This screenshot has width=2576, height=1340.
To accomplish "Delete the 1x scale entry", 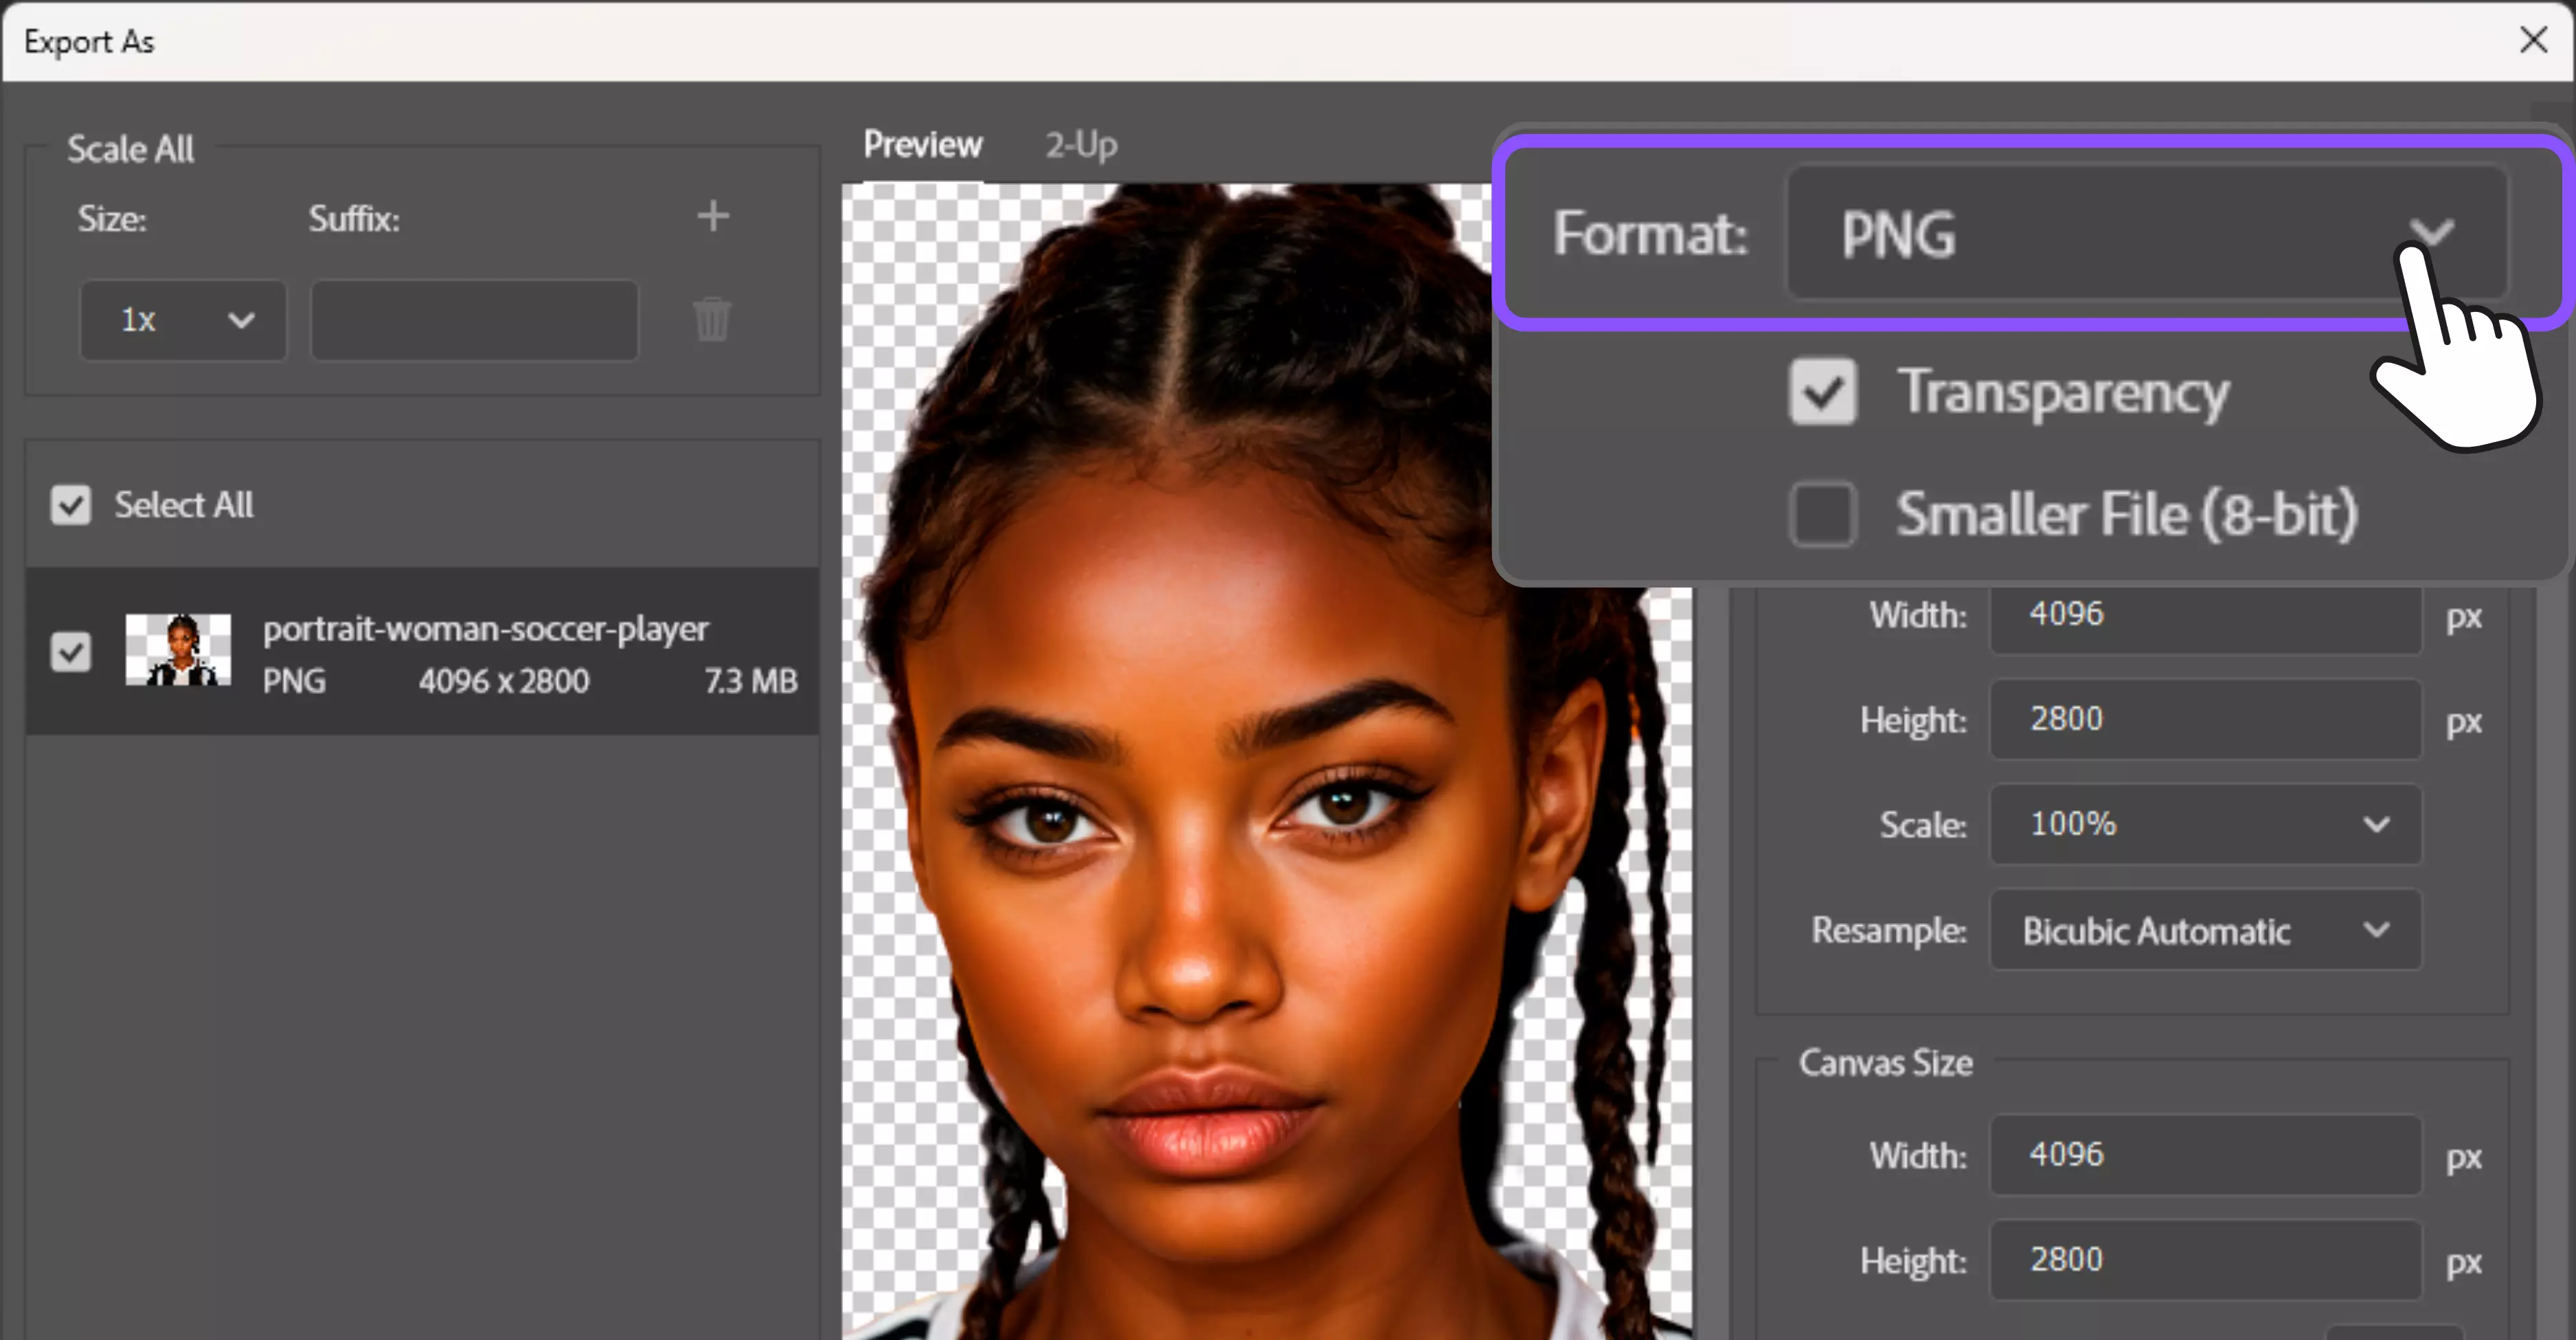I will click(x=712, y=319).
